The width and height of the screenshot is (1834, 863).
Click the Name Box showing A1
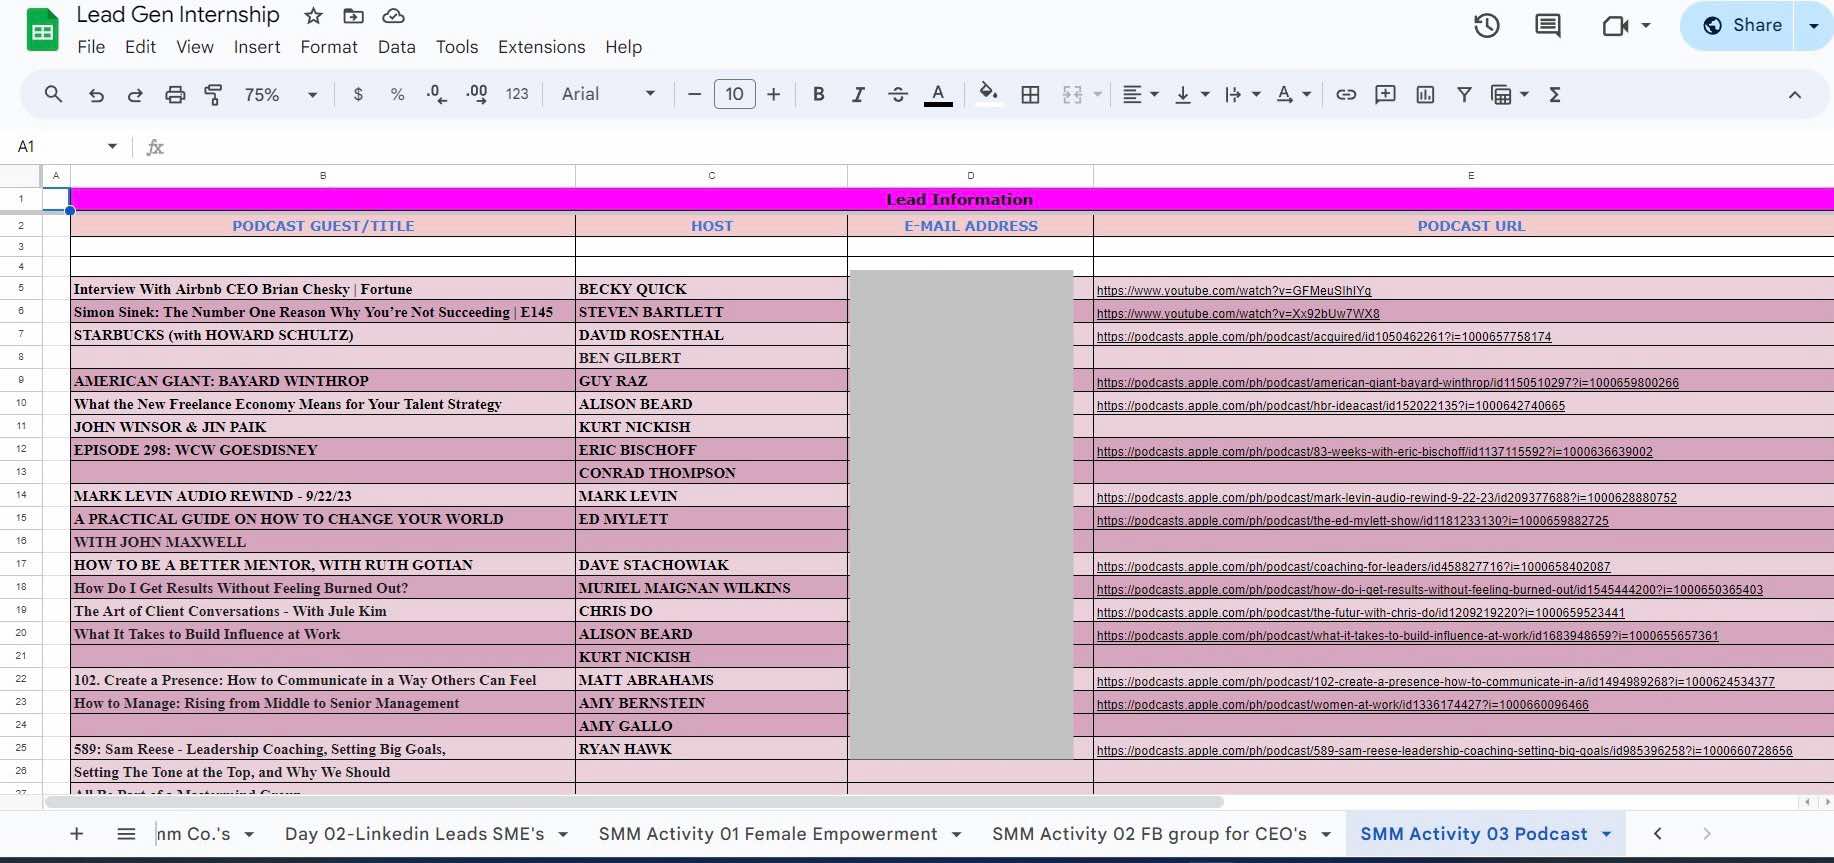pyautogui.click(x=66, y=147)
